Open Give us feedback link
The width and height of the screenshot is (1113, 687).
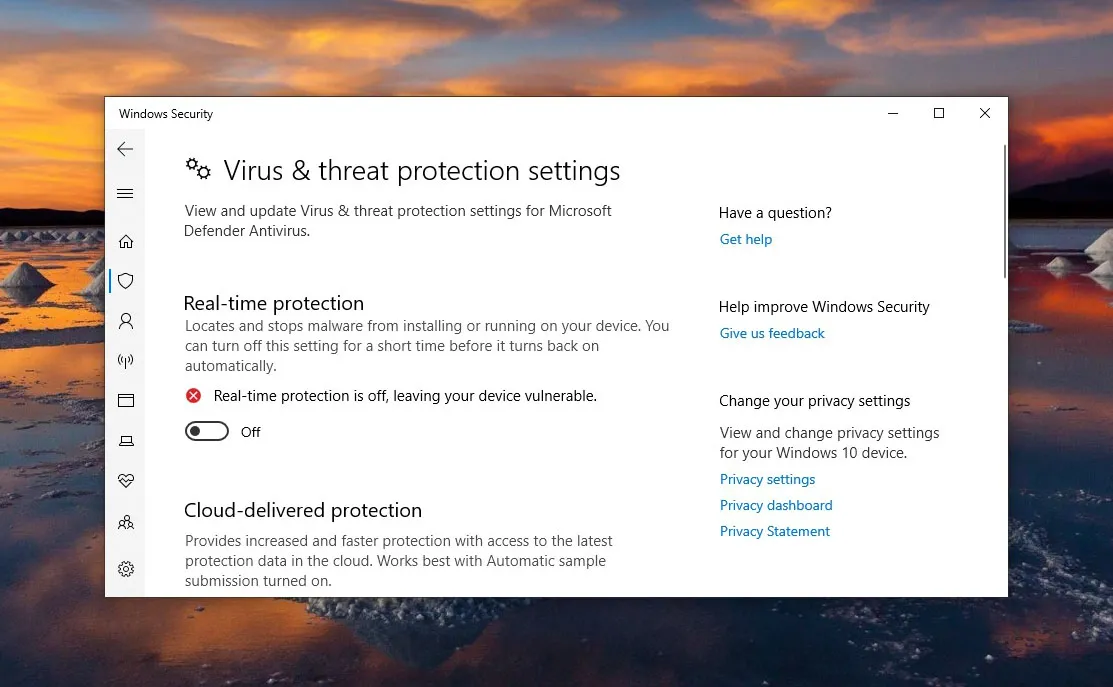coord(772,333)
